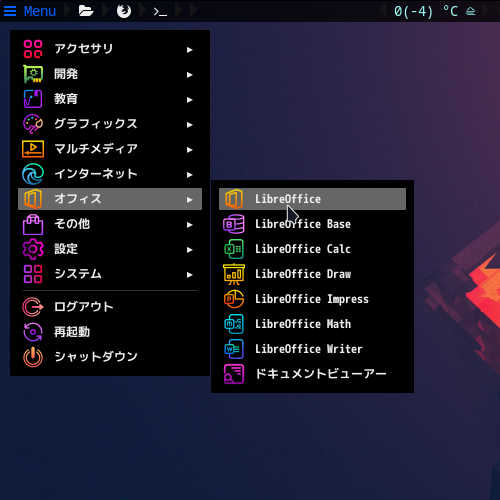Click the その他 shopping bag icon
This screenshot has height=500, width=500.
pos(33,224)
